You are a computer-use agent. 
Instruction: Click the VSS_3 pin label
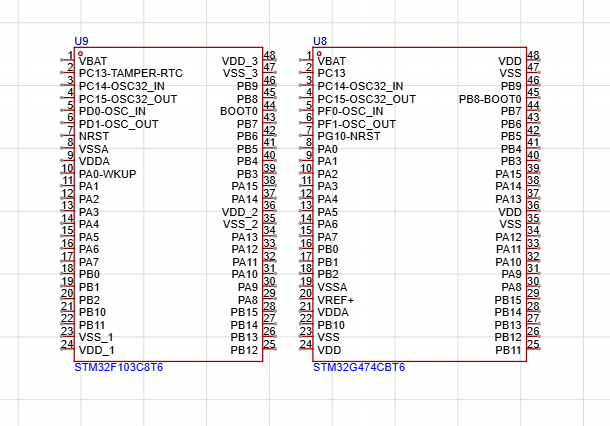pyautogui.click(x=240, y=73)
